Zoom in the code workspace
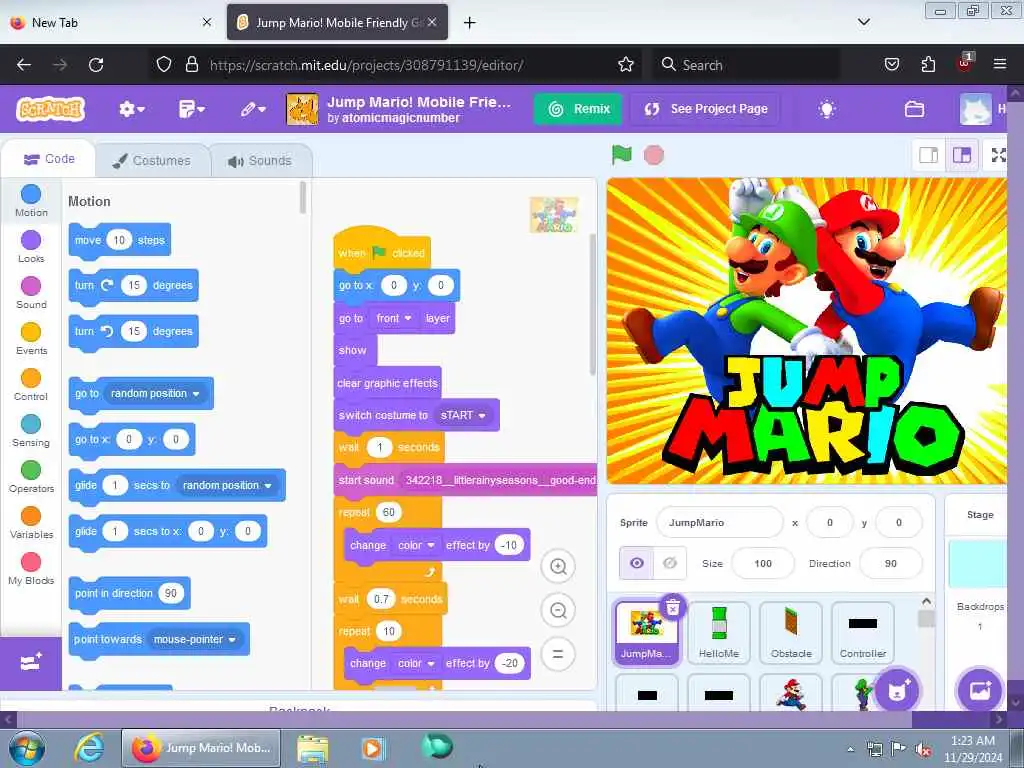This screenshot has width=1024, height=768. (558, 566)
